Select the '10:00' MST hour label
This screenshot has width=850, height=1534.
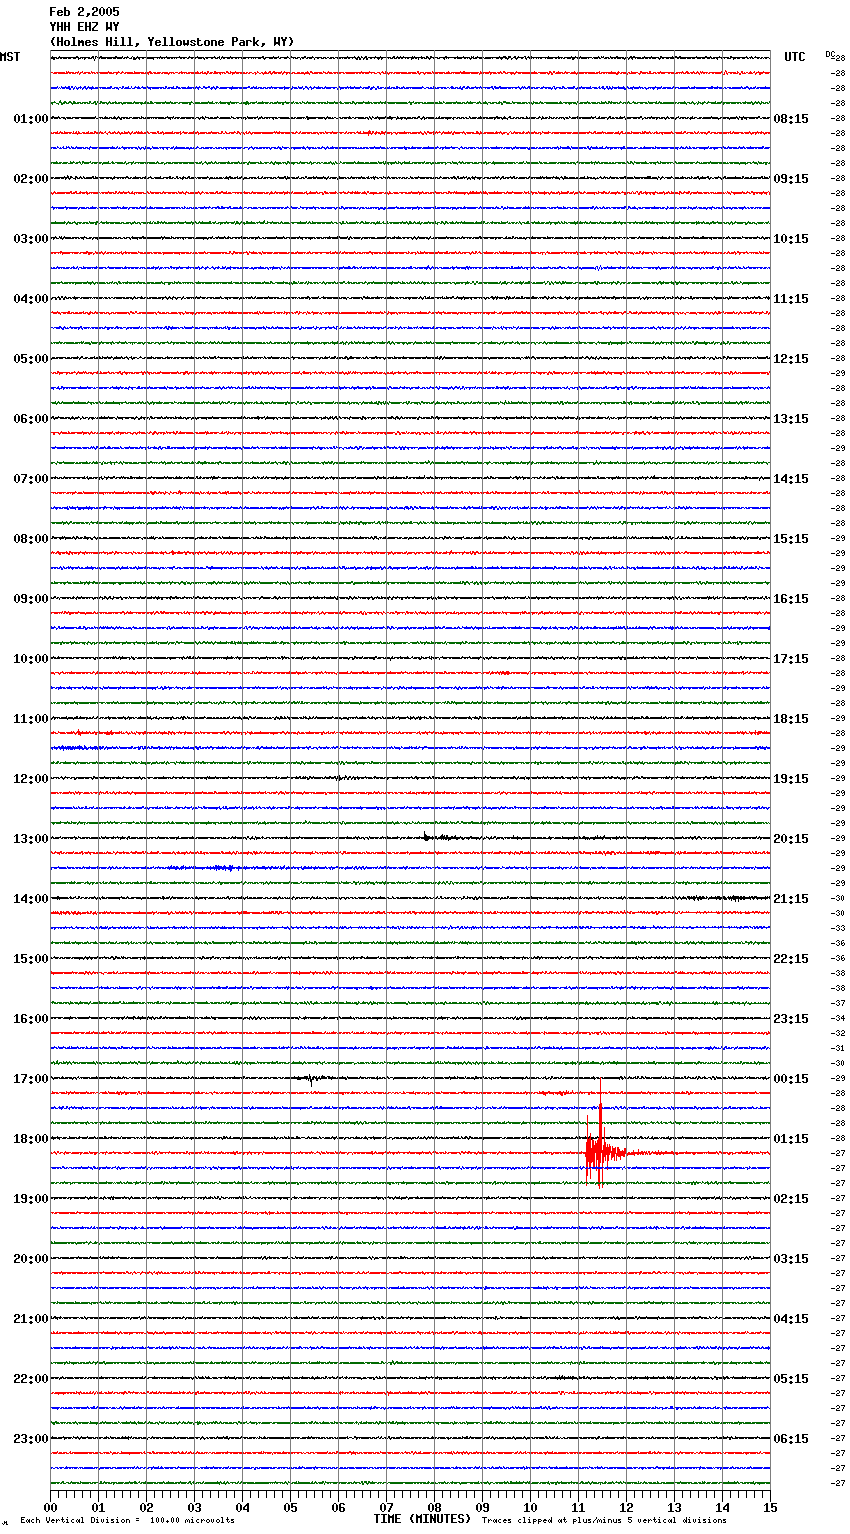coord(31,659)
